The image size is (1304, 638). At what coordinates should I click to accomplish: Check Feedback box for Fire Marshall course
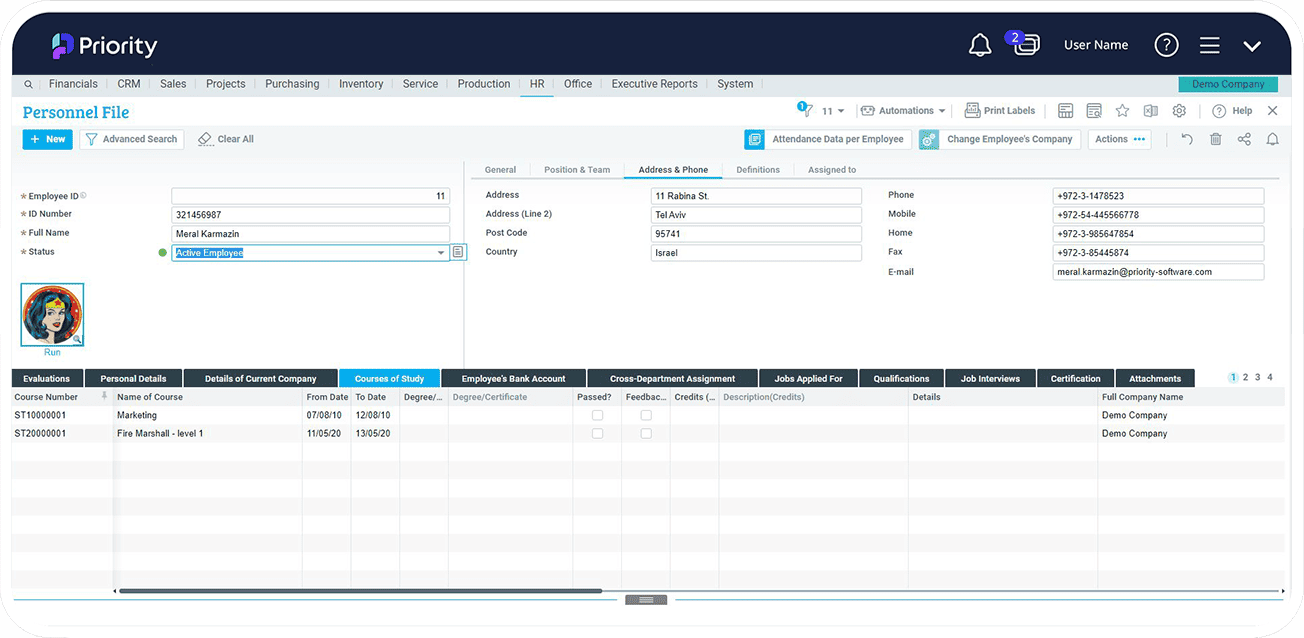tap(646, 434)
